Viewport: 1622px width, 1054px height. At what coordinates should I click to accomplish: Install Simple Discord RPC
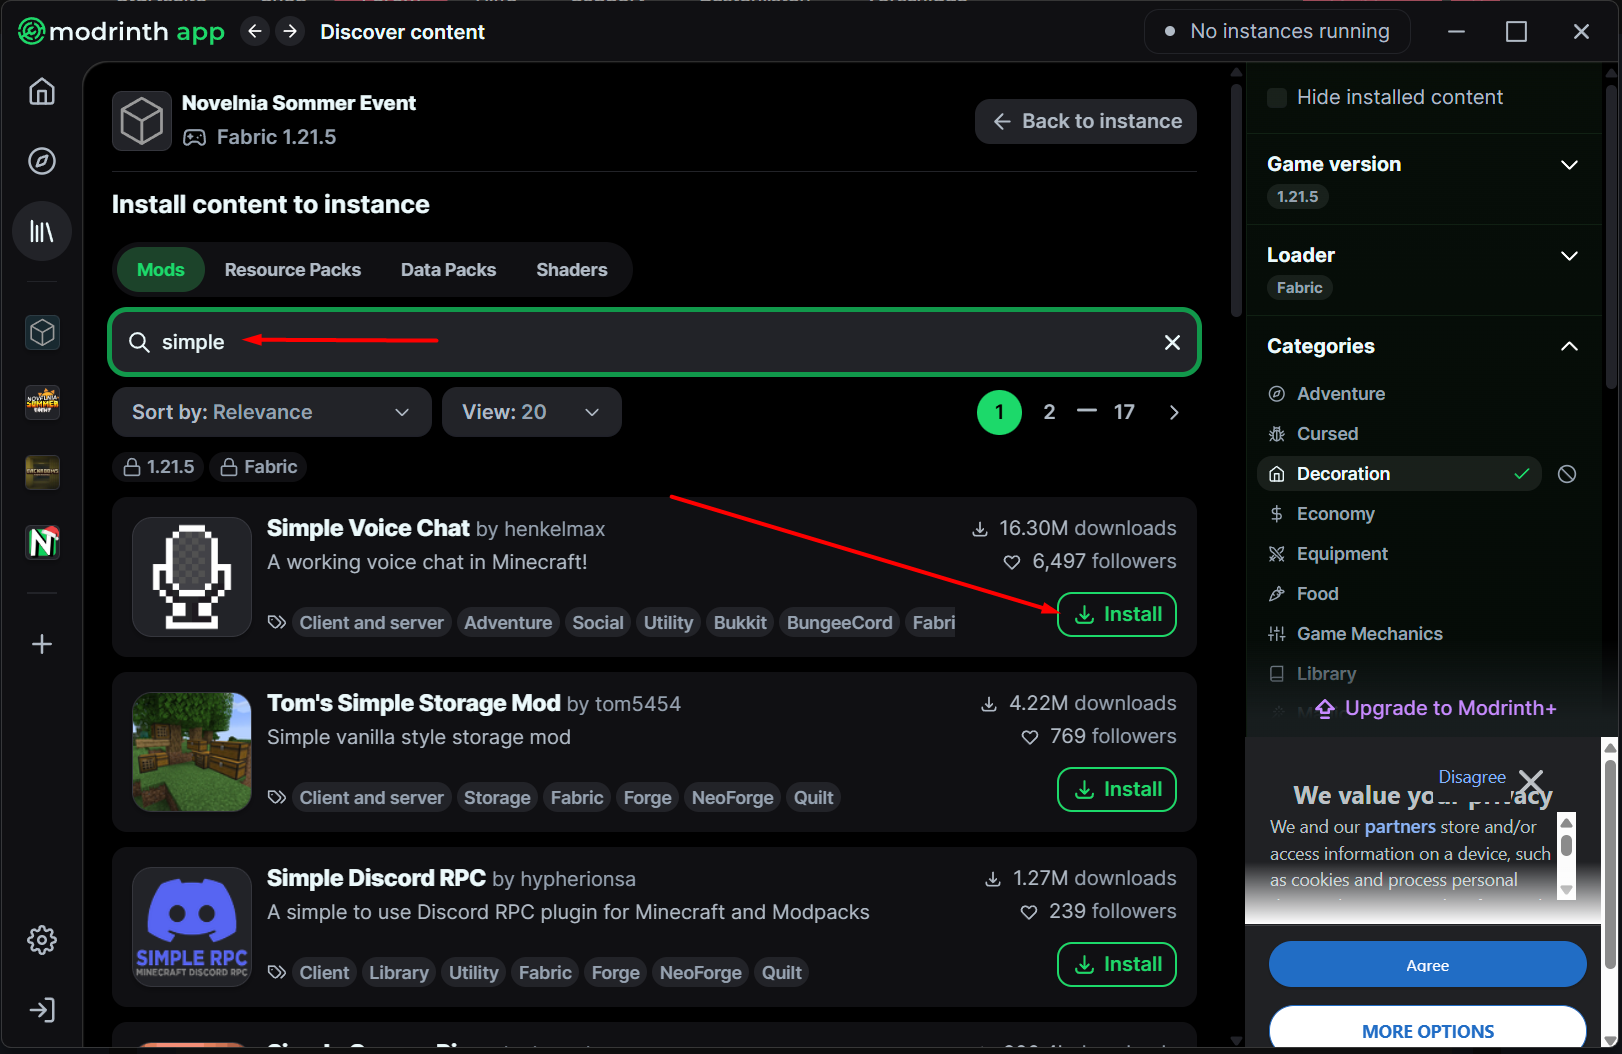[1117, 964]
